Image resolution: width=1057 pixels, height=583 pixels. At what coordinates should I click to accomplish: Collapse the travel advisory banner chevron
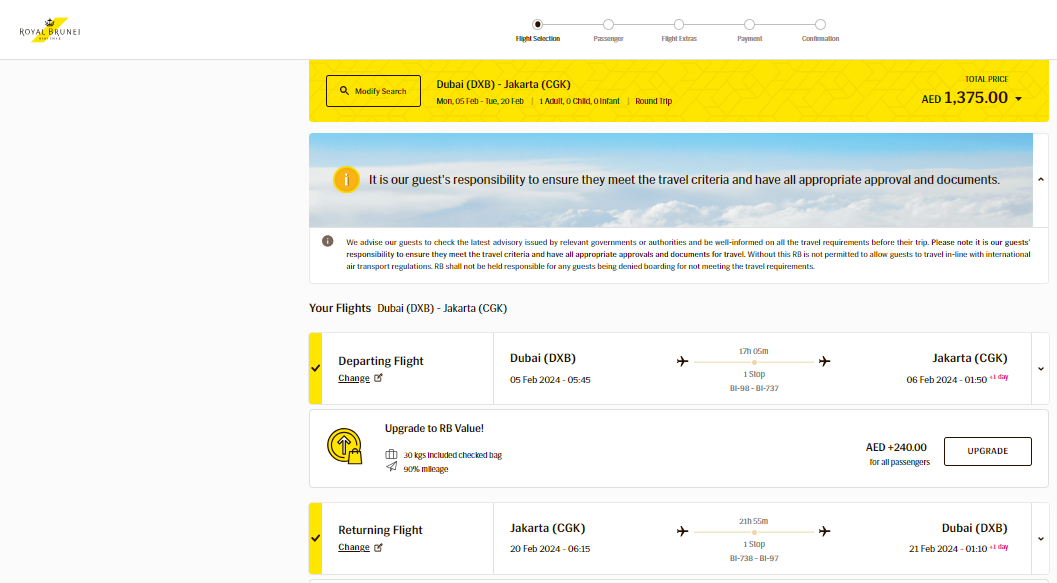pyautogui.click(x=1041, y=180)
